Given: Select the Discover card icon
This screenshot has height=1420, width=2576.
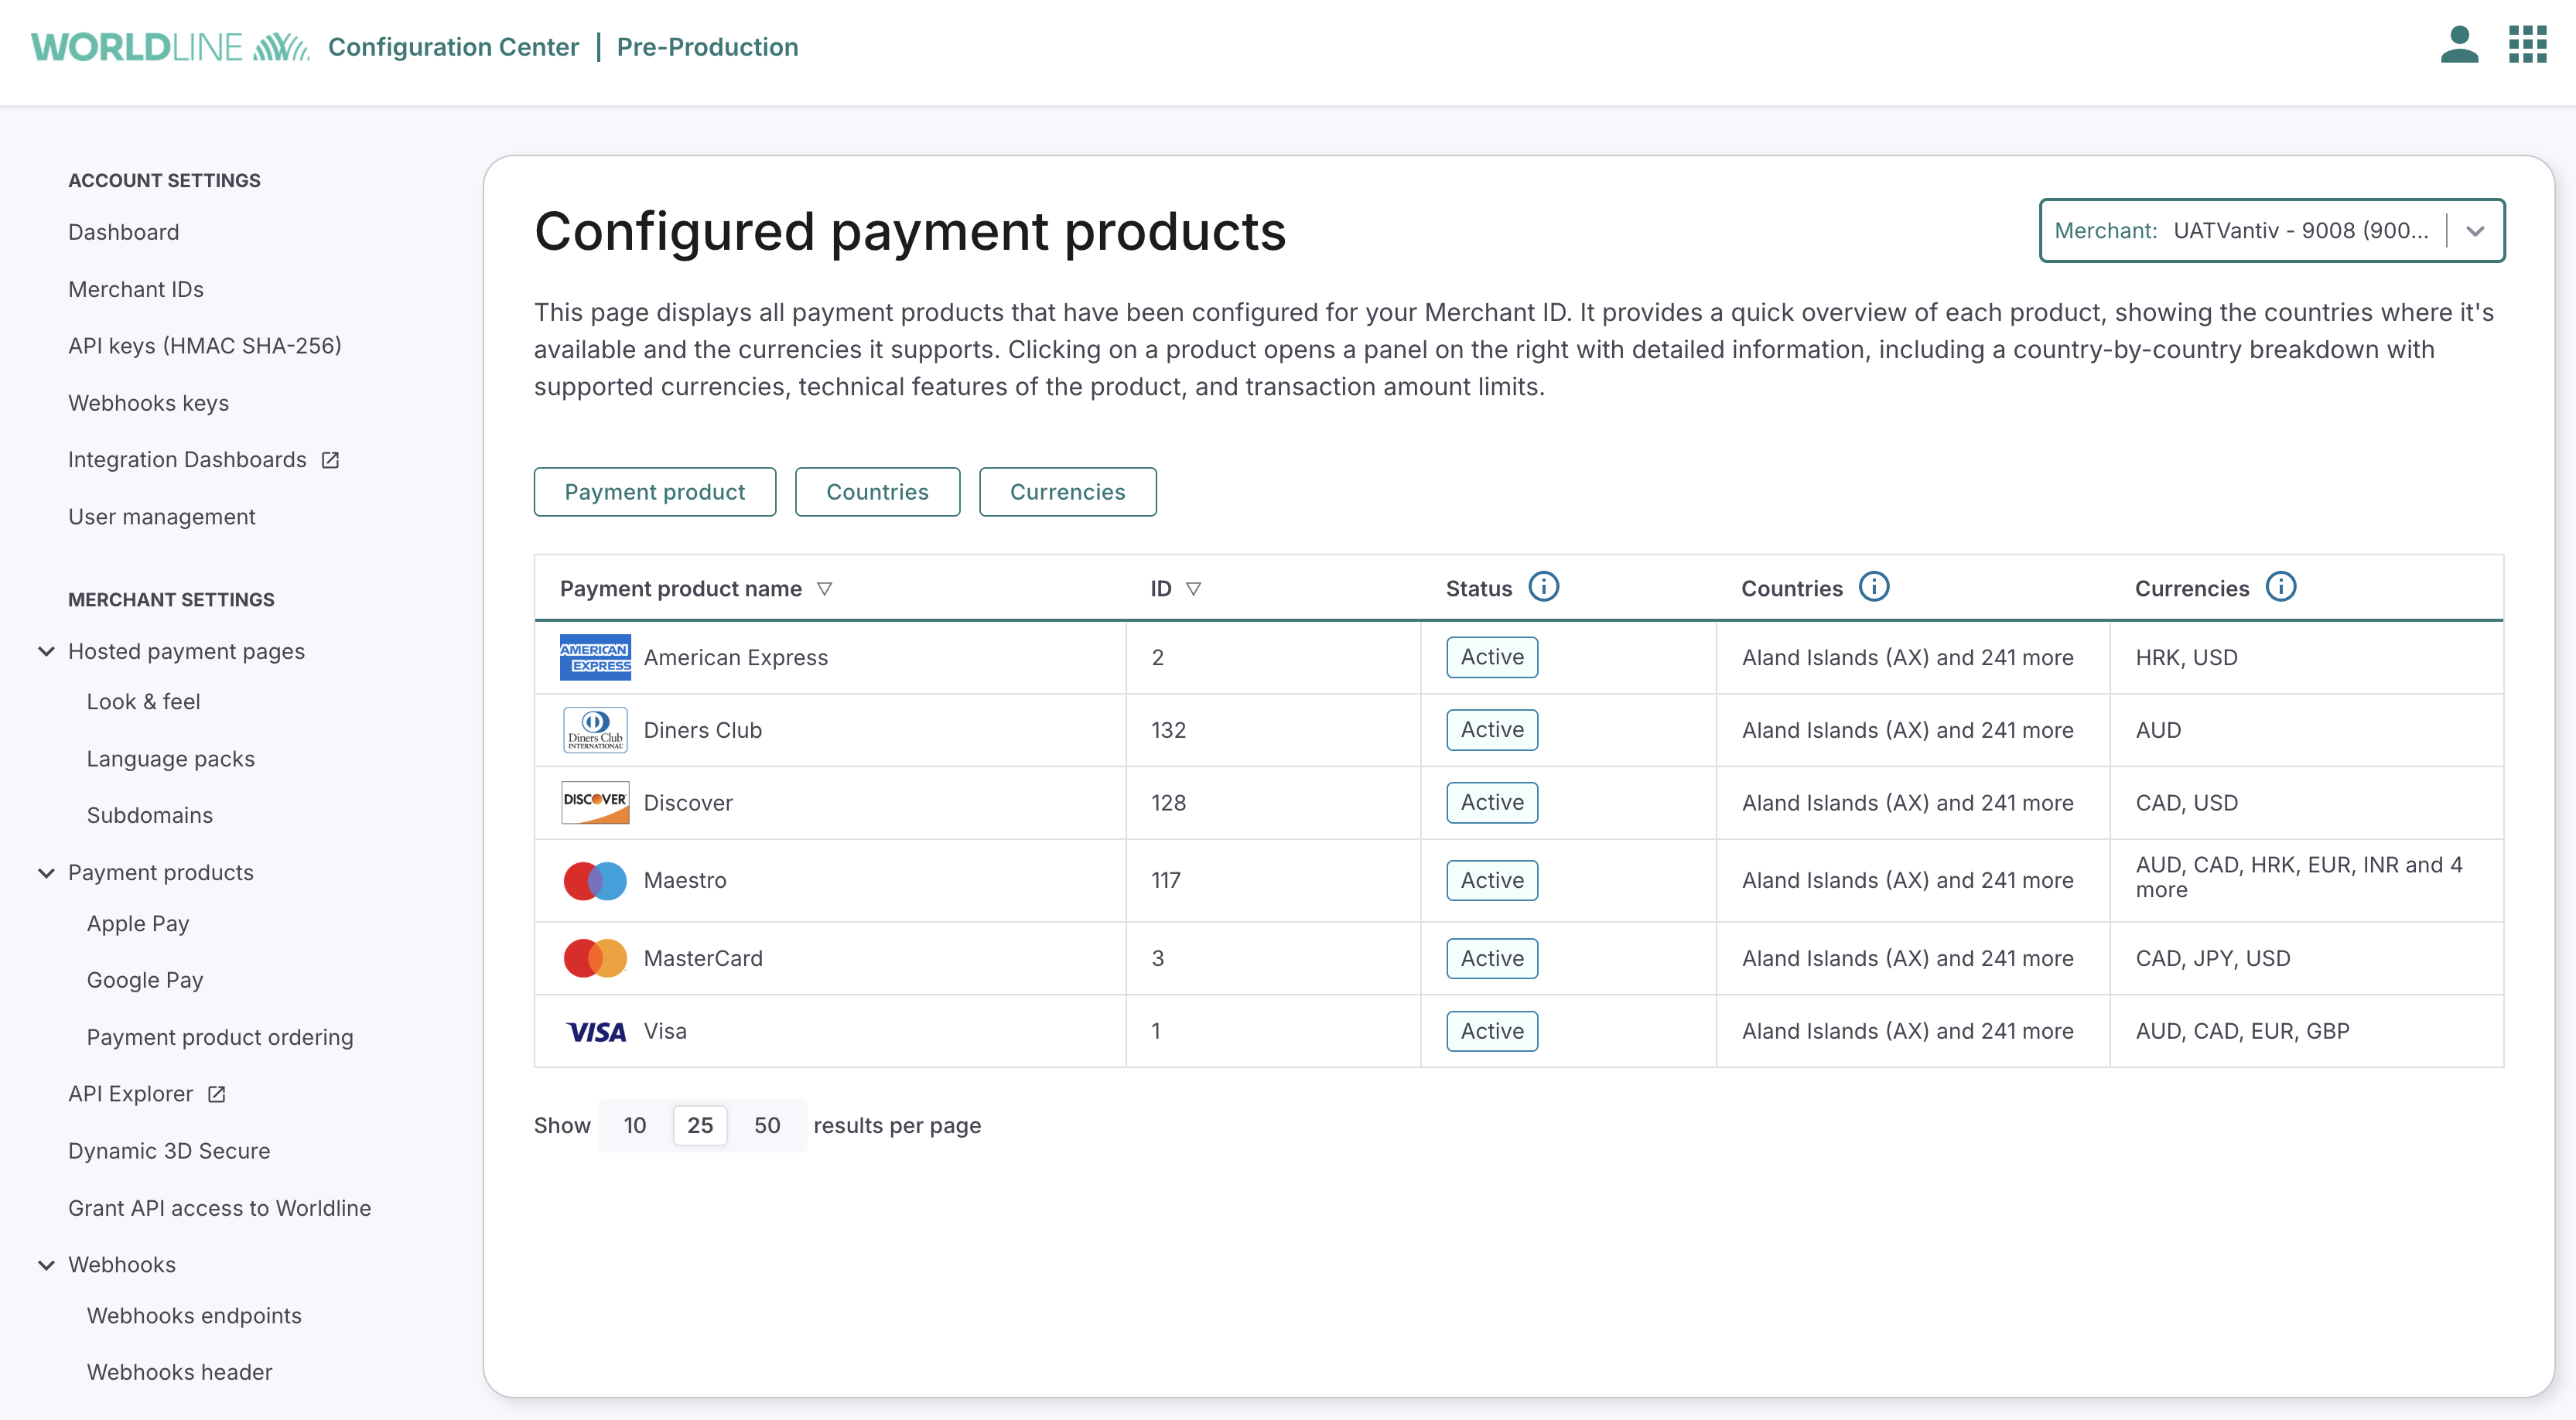Looking at the screenshot, I should [x=595, y=802].
